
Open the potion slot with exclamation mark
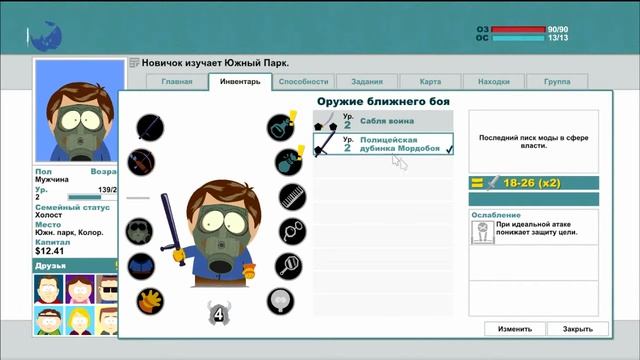[x=281, y=127]
